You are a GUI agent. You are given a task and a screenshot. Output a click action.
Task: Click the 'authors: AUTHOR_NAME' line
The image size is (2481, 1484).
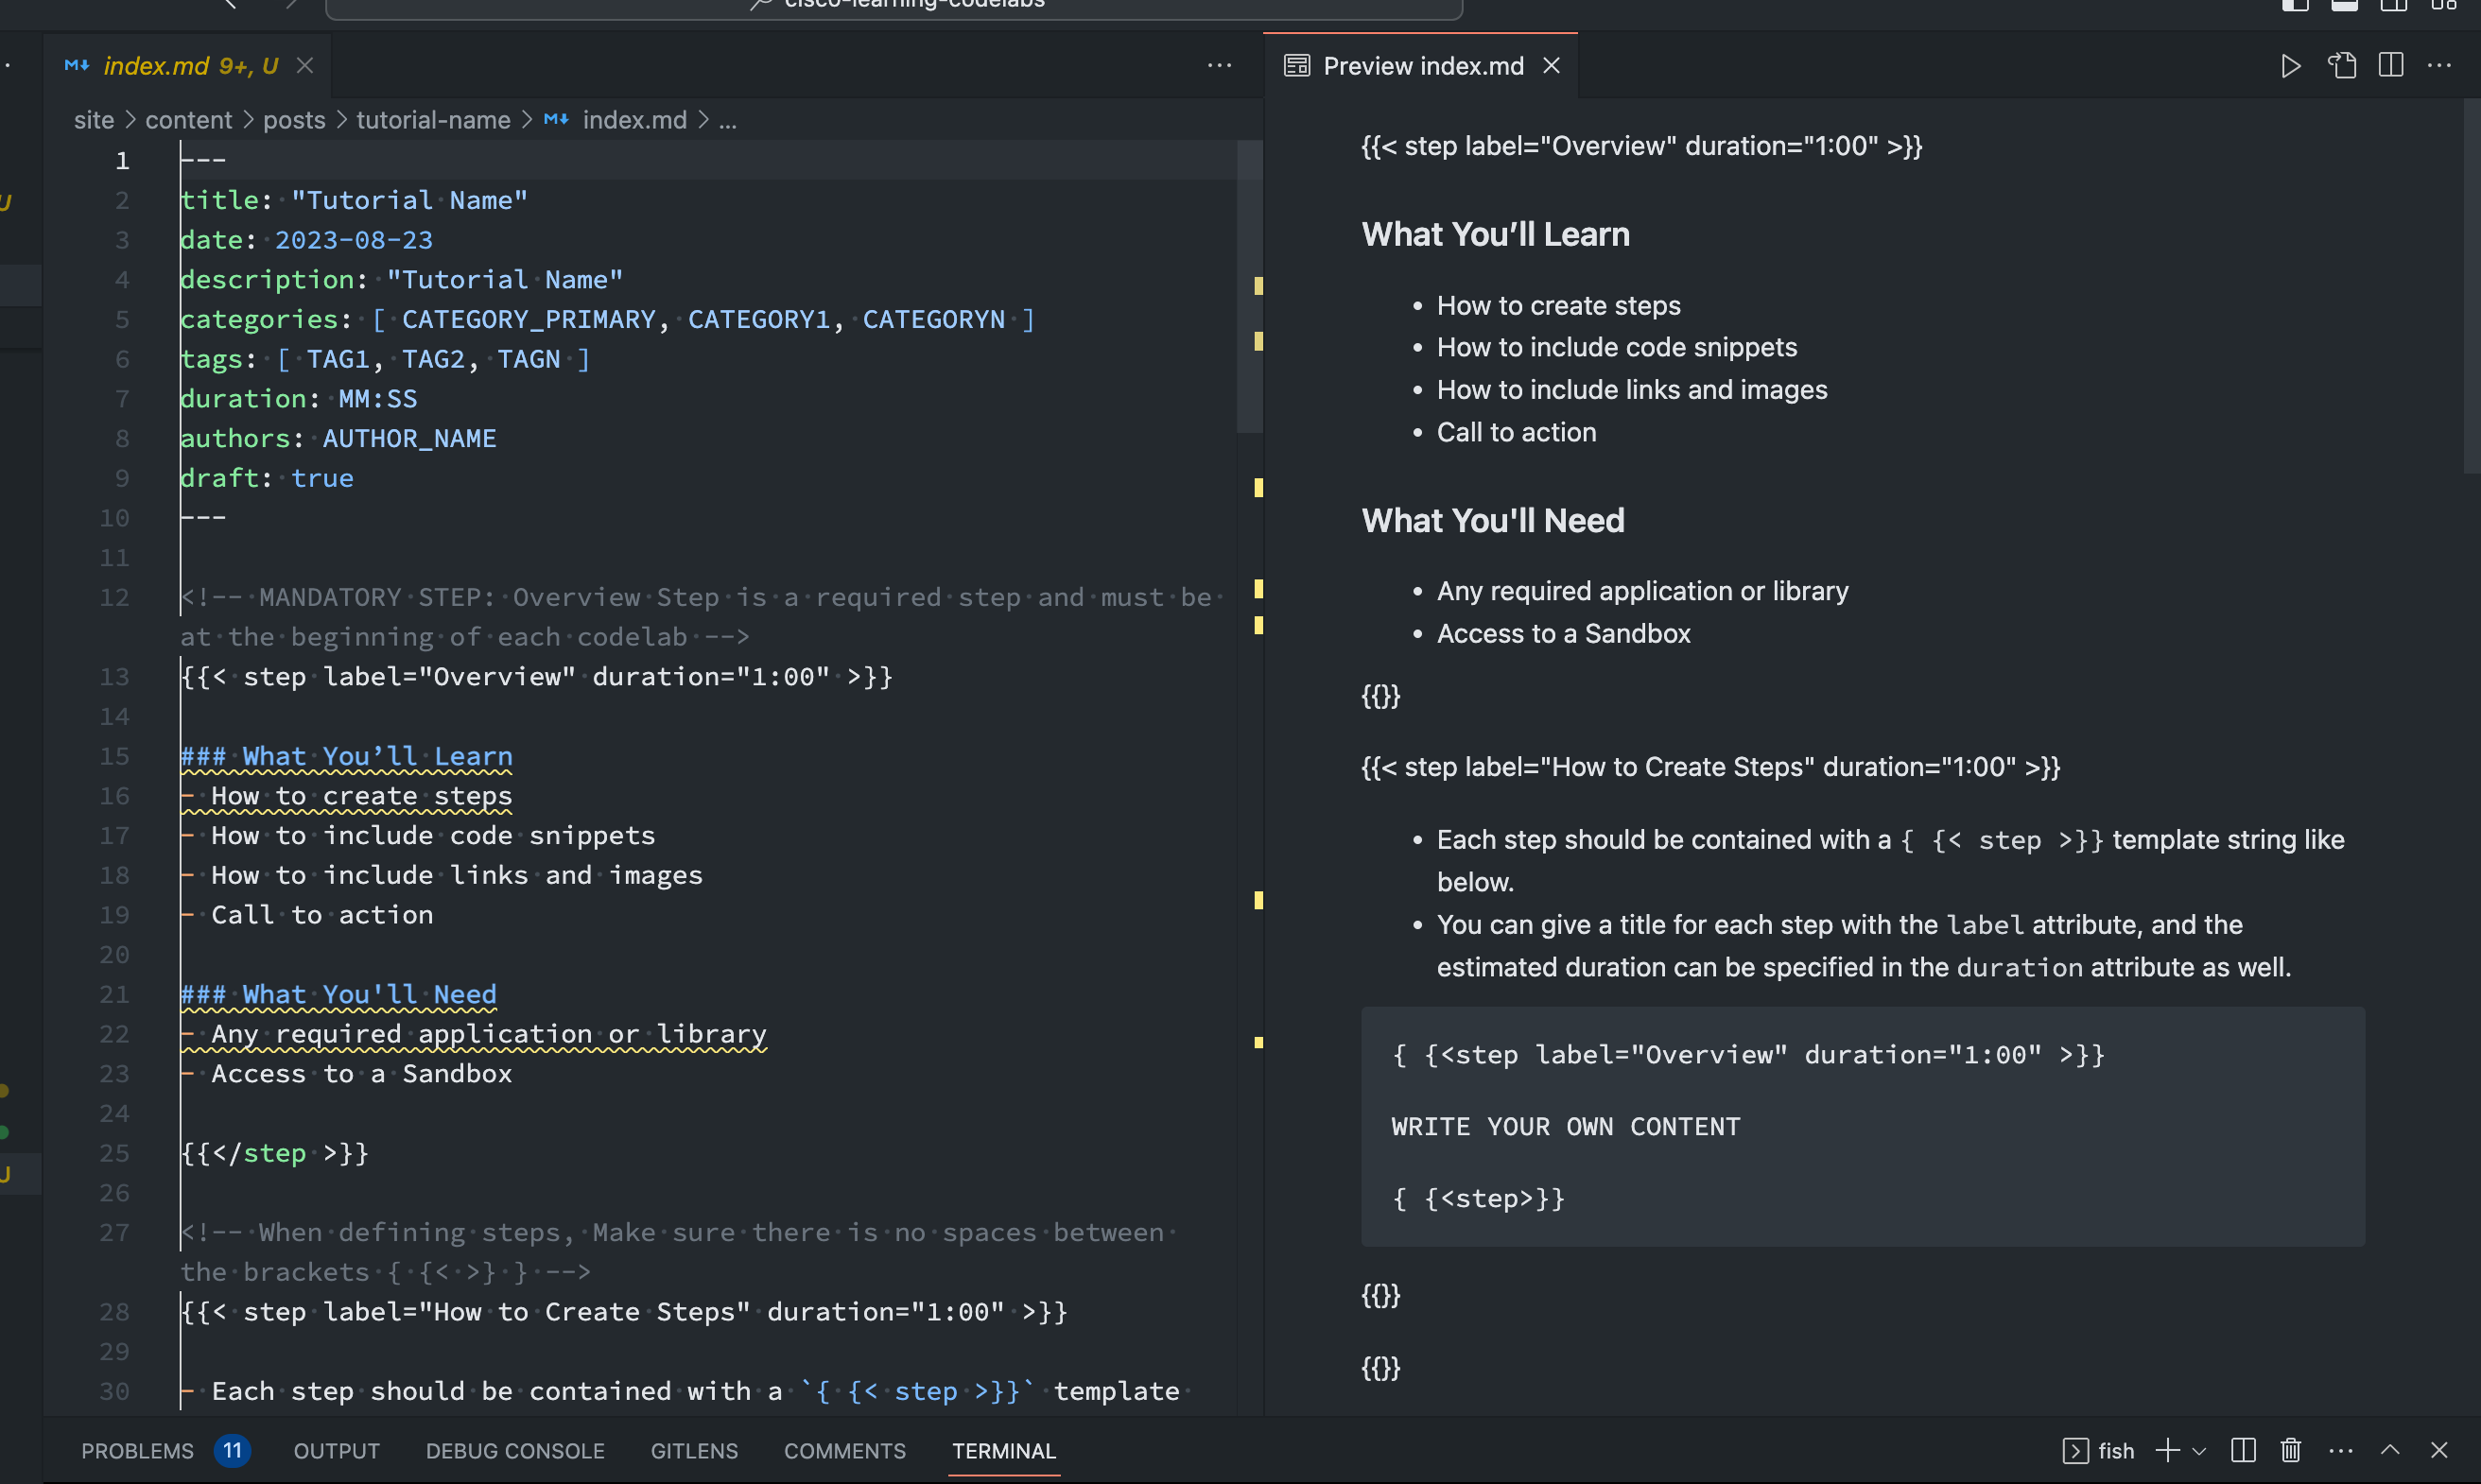338,438
